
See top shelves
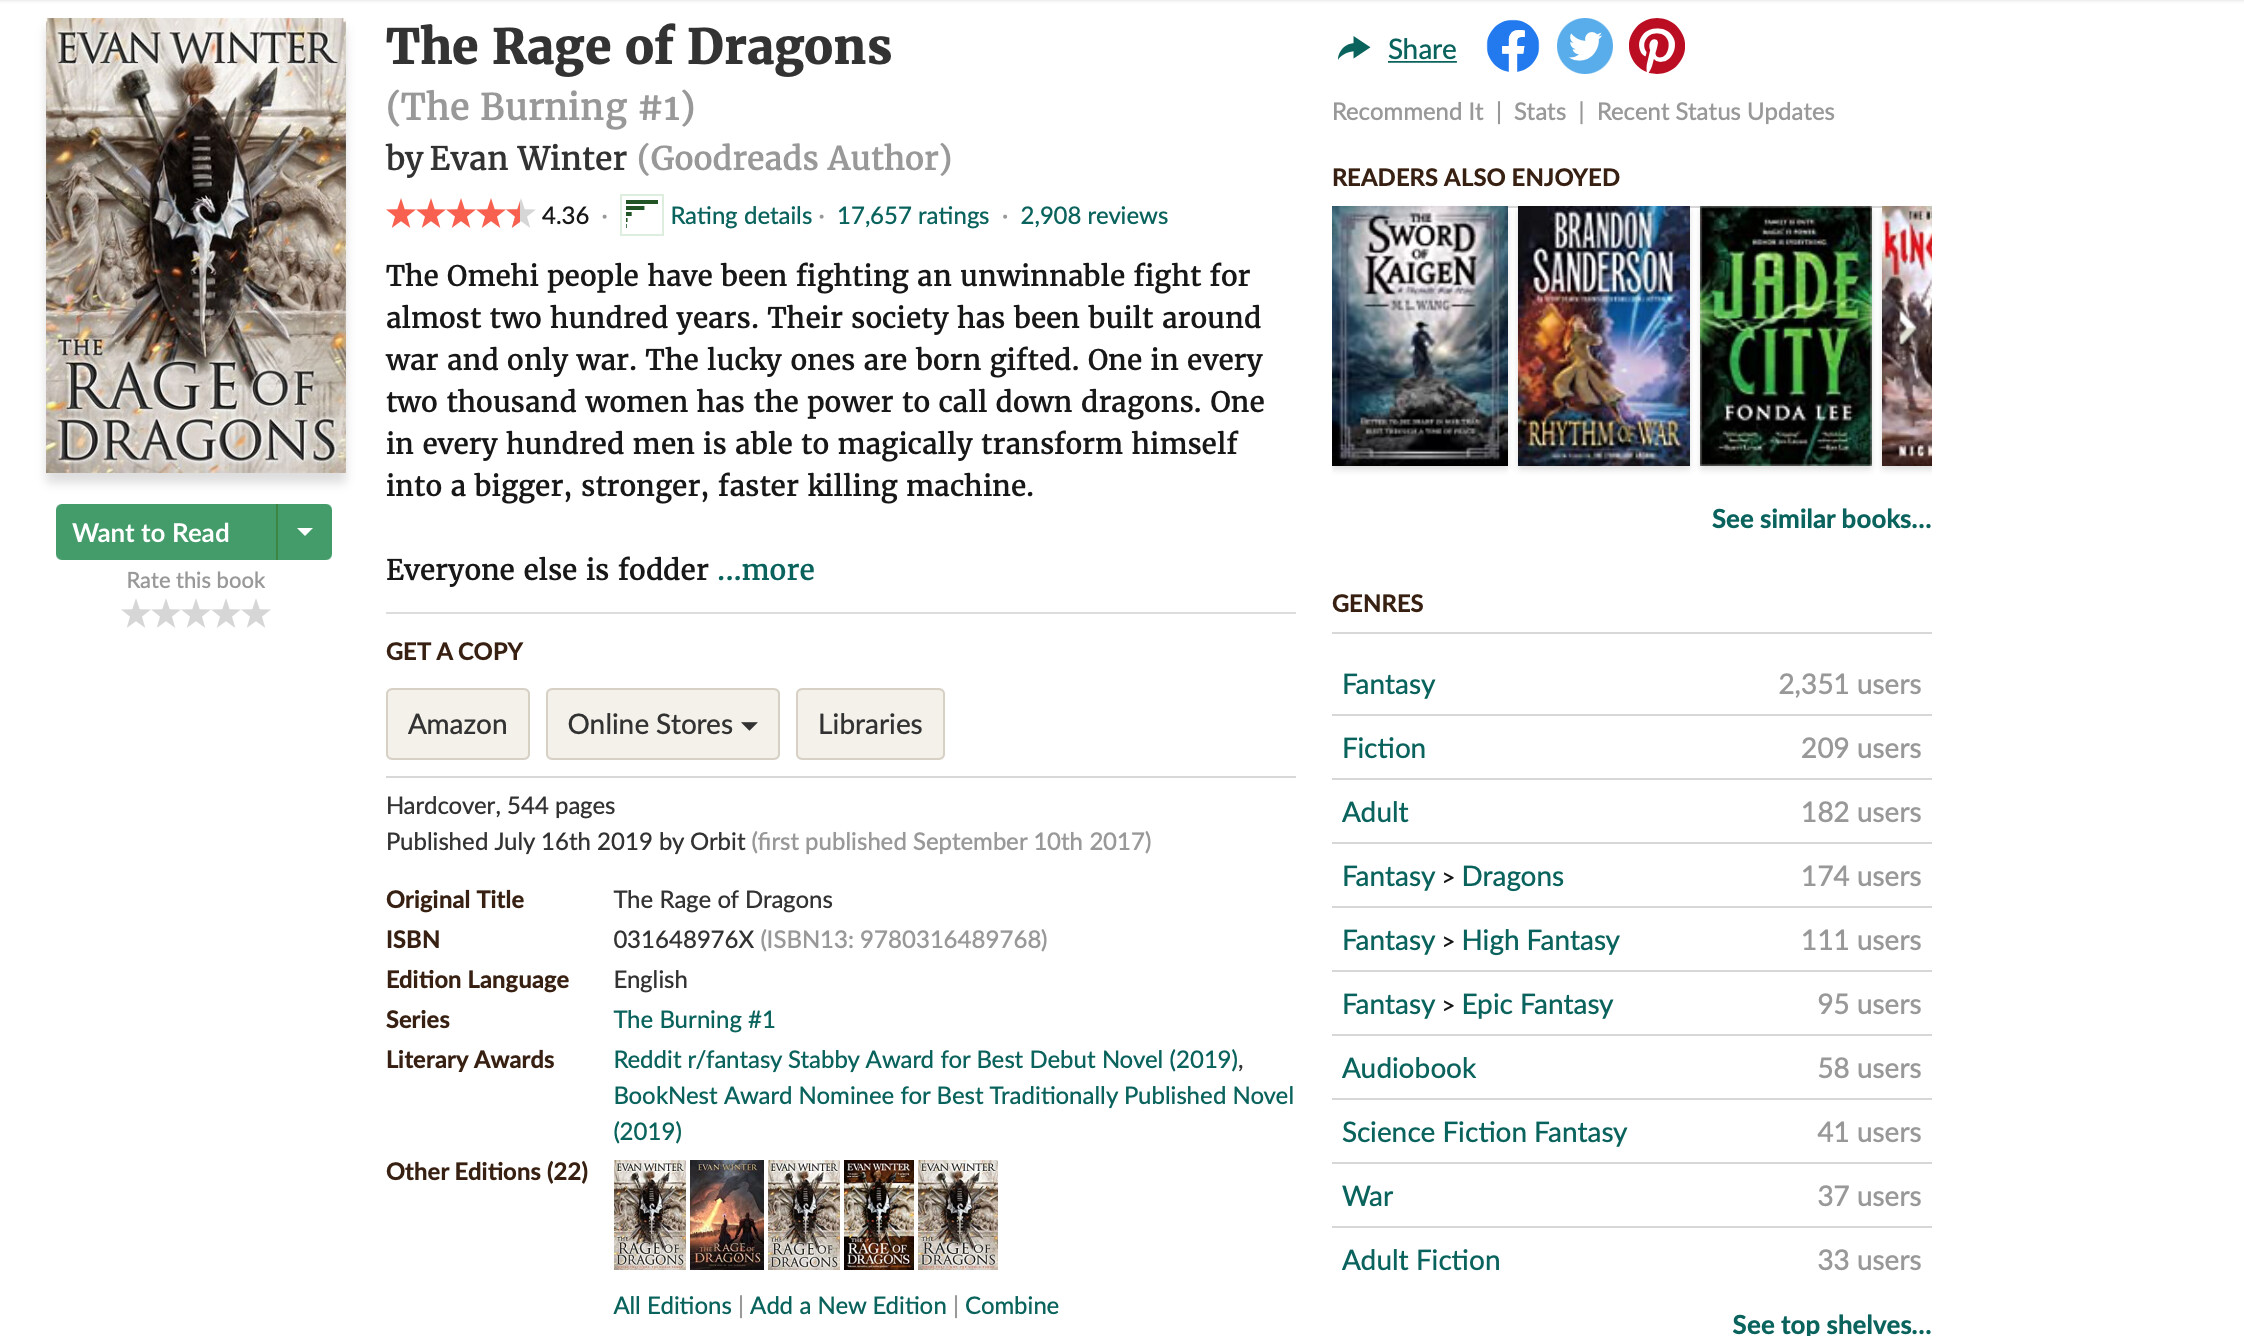tap(1831, 1323)
